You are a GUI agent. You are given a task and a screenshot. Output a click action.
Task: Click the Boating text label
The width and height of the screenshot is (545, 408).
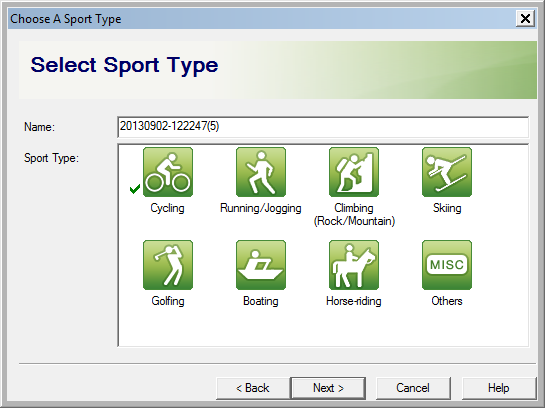261,301
